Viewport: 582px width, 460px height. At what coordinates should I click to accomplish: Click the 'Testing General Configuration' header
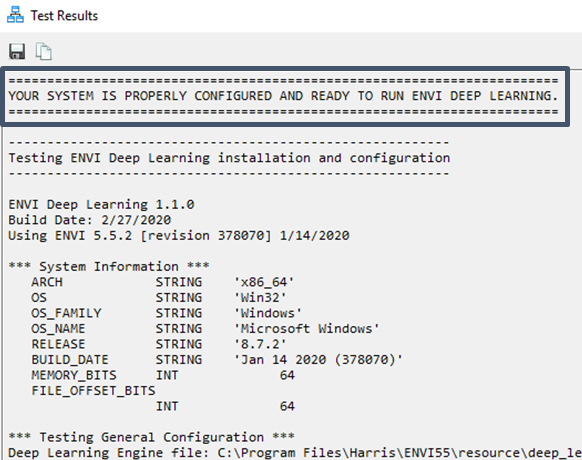point(151,437)
